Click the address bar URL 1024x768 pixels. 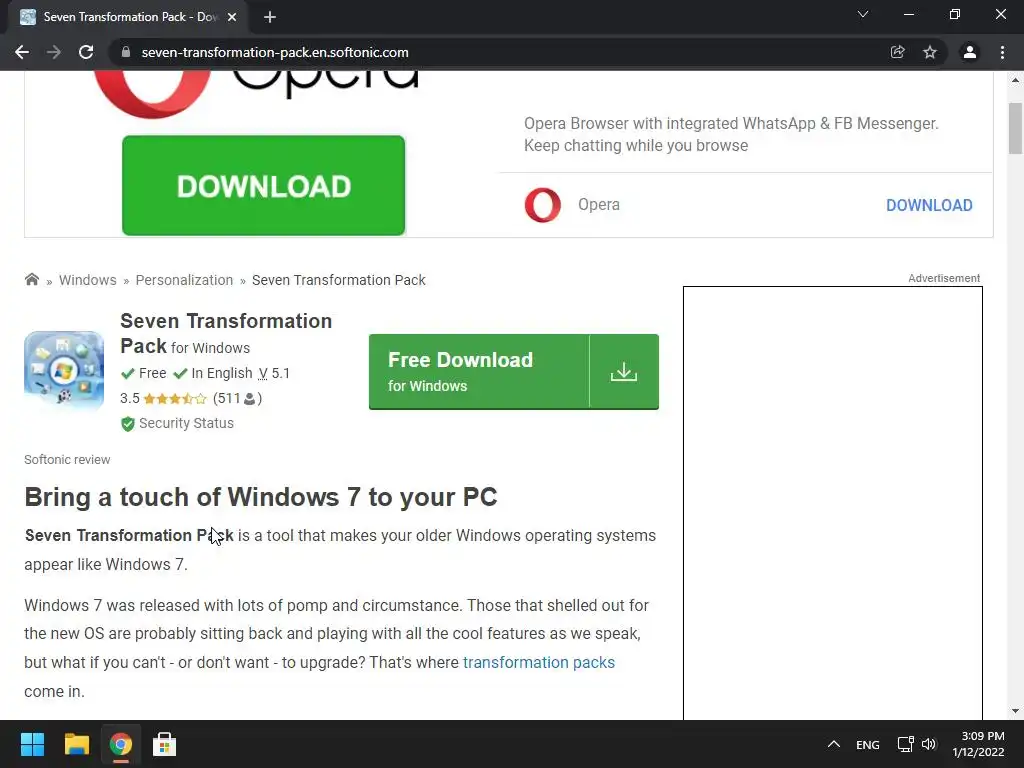point(275,52)
